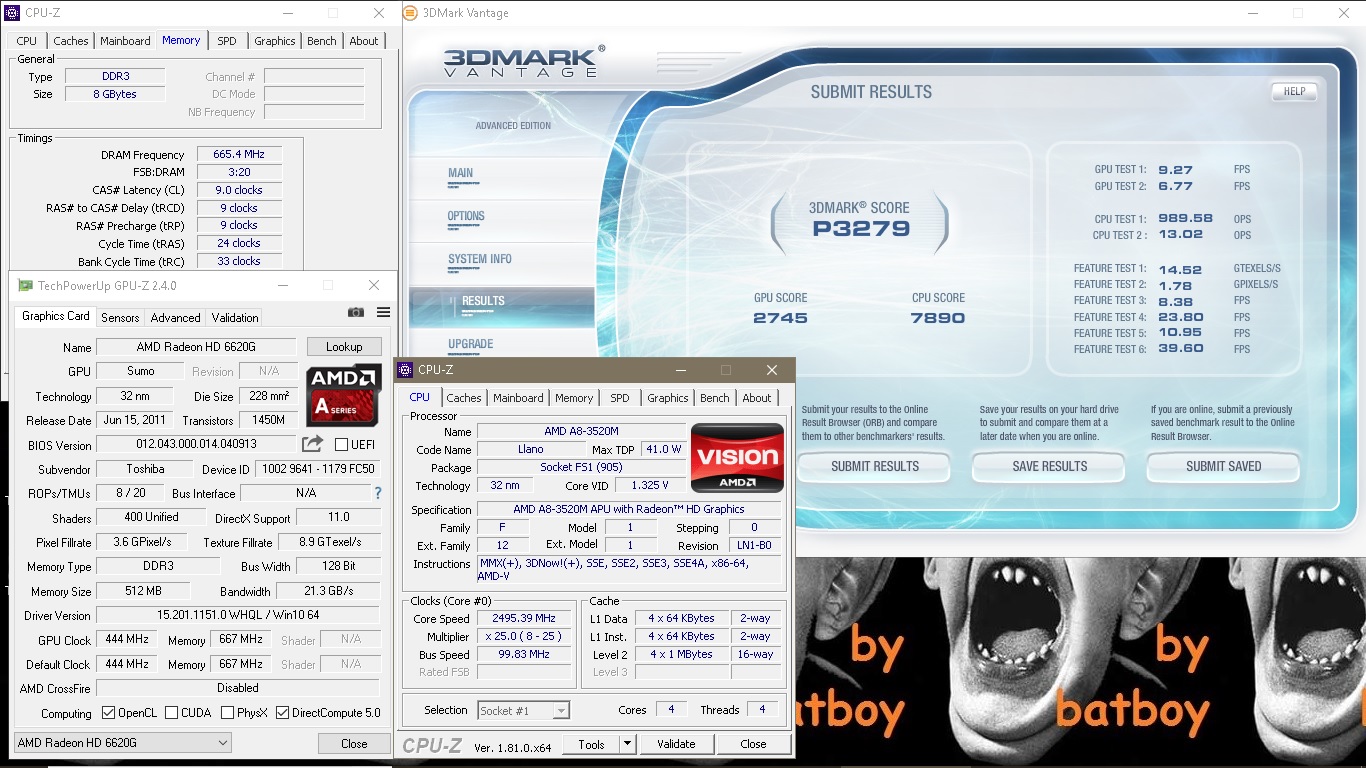Open Caches tab in front CPU-Z window
Image resolution: width=1366 pixels, height=768 pixels.
click(x=463, y=398)
